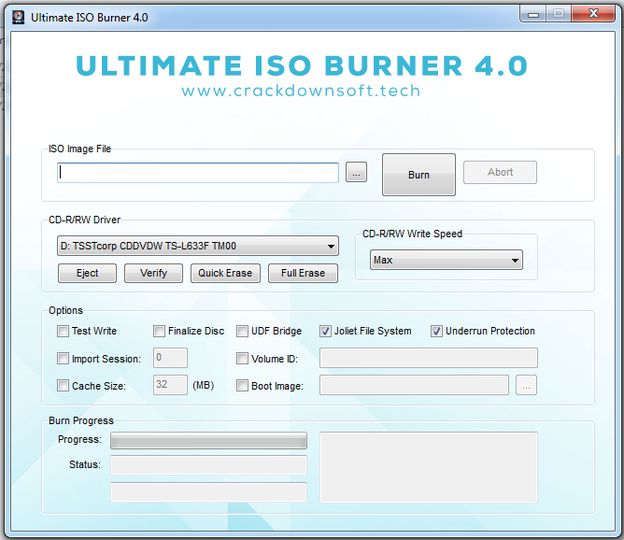The image size is (624, 540).
Task: Click the Volume ID text field
Action: tap(428, 358)
